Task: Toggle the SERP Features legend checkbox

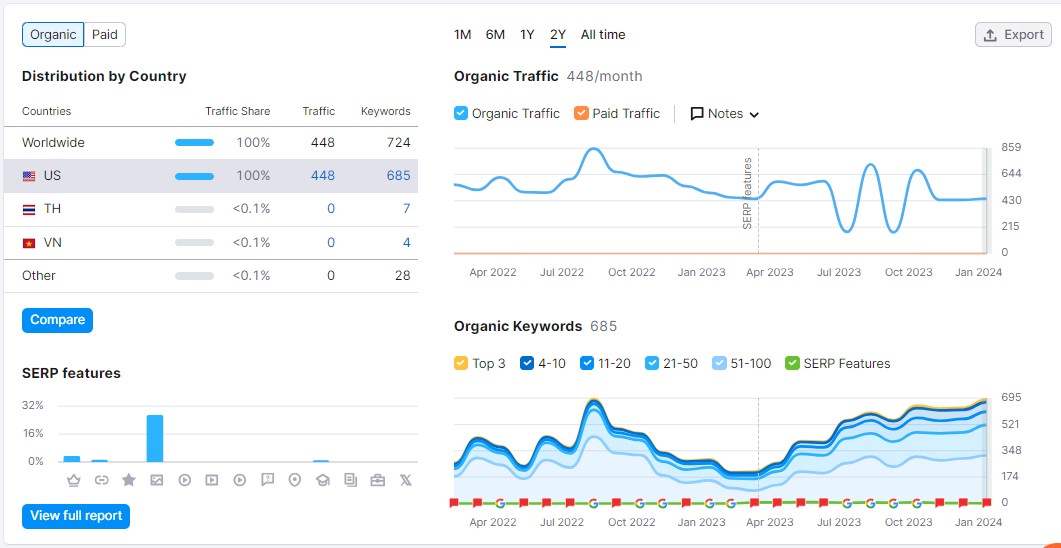Action: (793, 363)
